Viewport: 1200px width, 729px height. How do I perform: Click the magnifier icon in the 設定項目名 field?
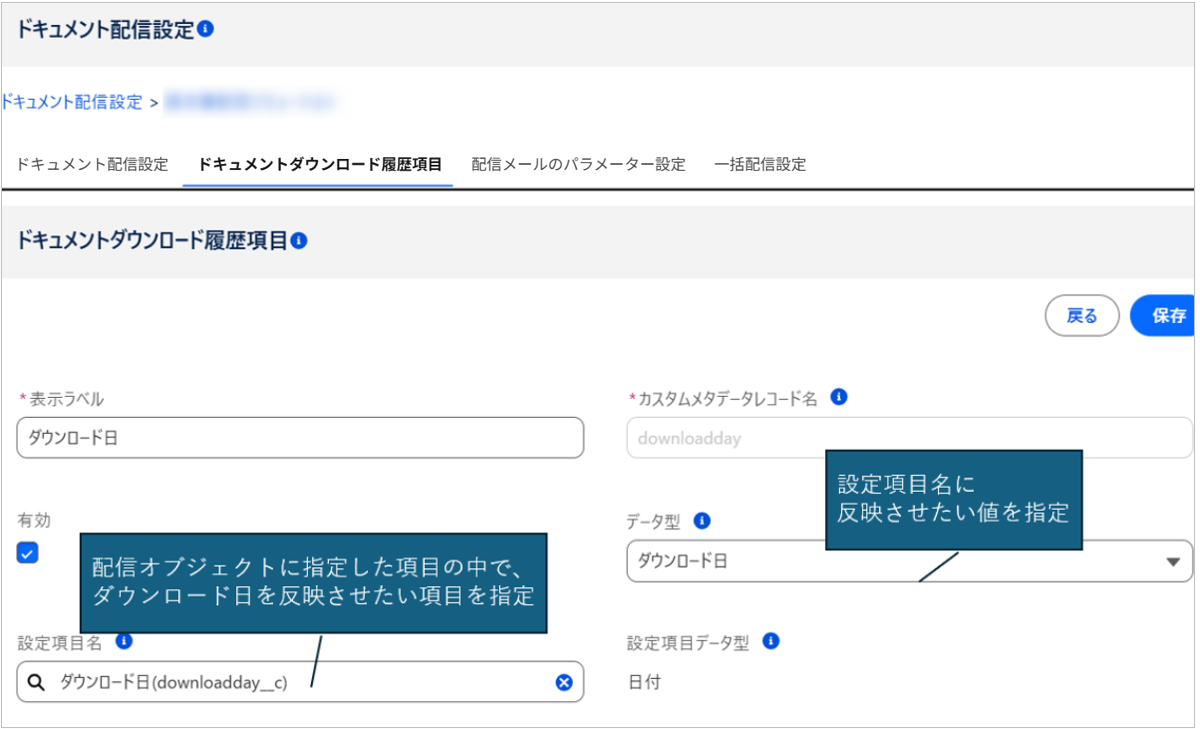coord(36,682)
